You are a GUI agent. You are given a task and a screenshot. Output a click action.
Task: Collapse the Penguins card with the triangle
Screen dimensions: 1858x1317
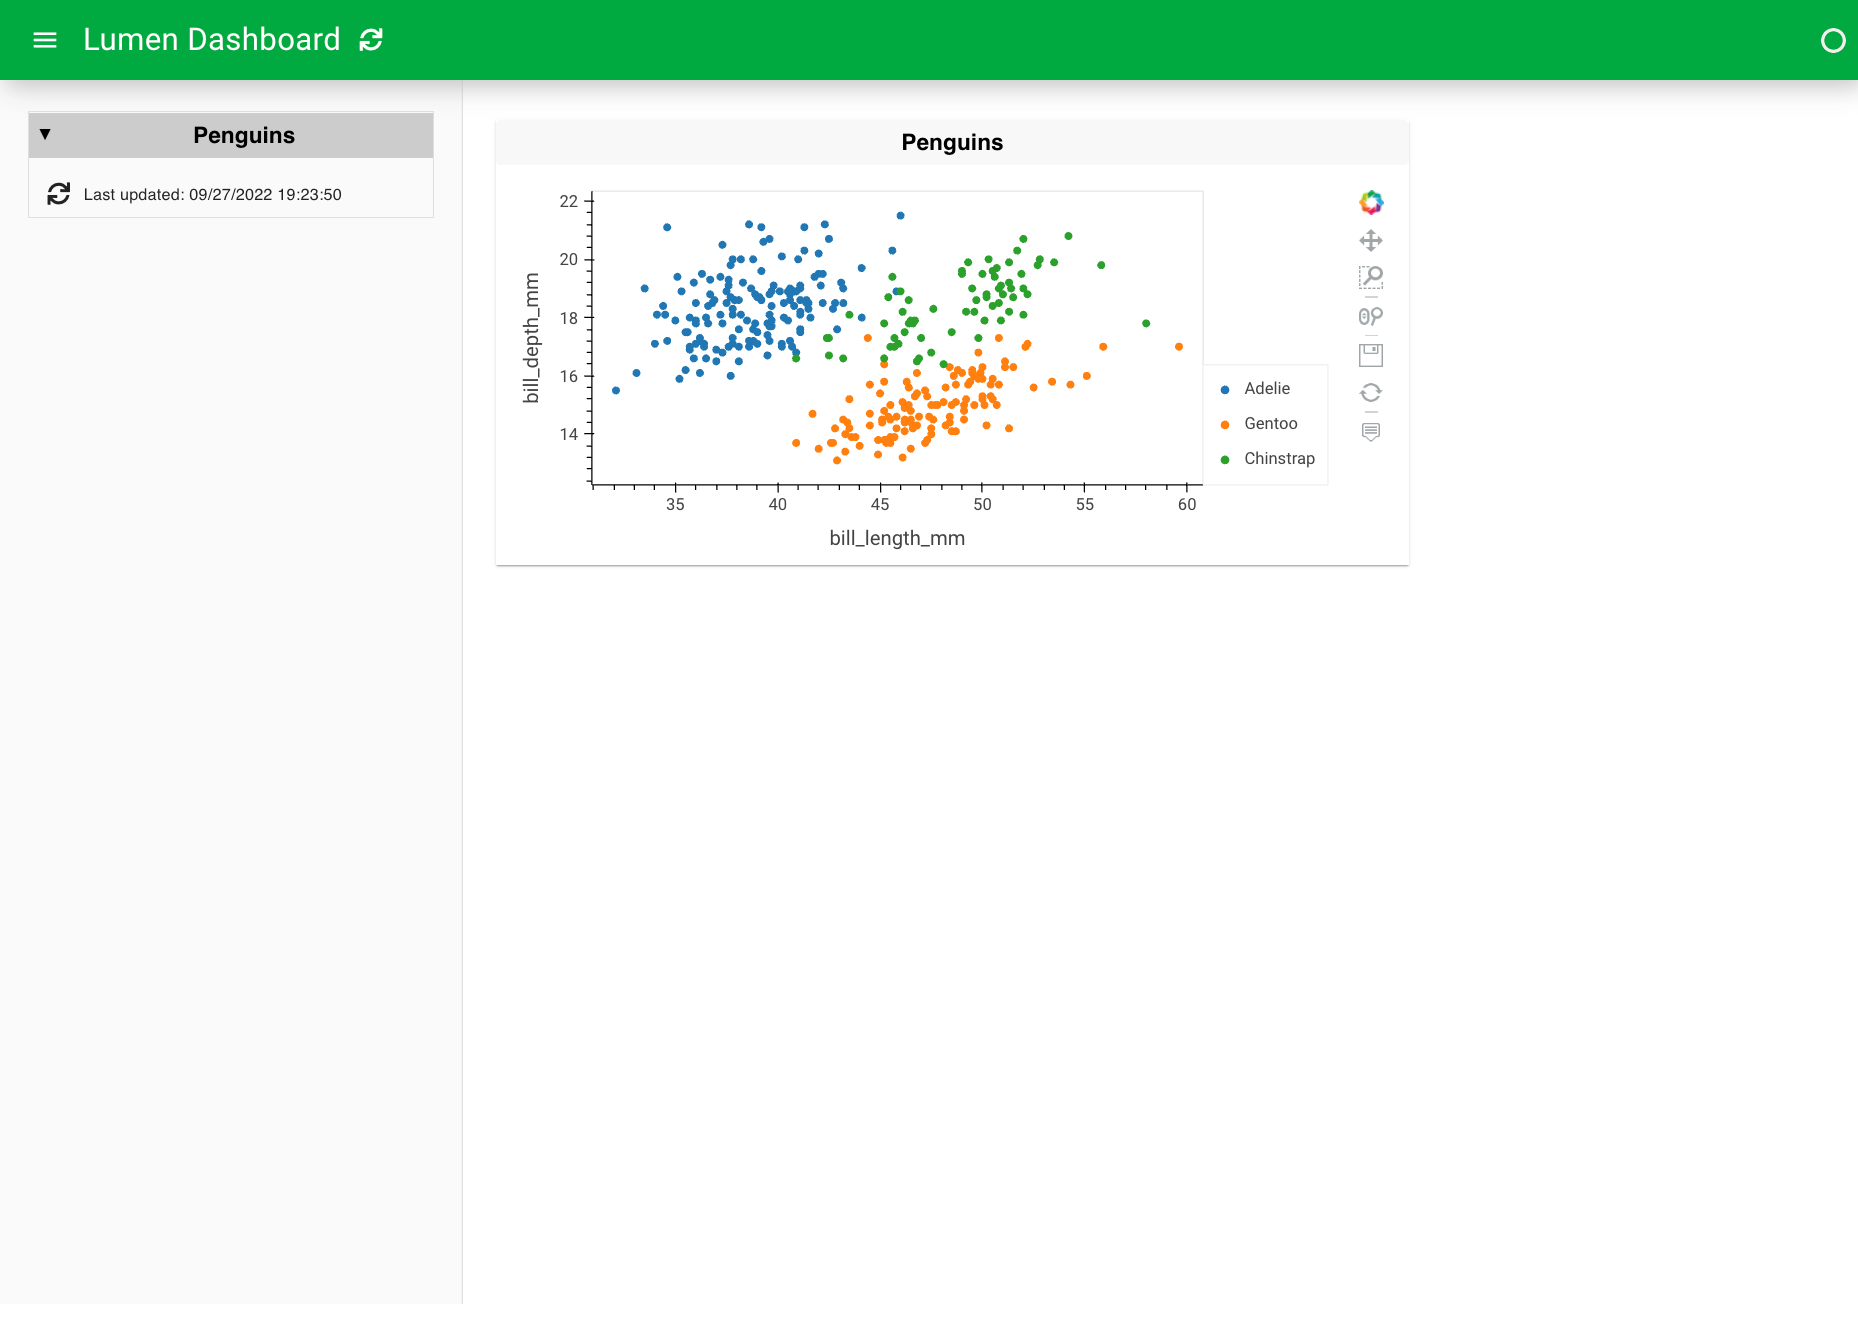click(45, 133)
